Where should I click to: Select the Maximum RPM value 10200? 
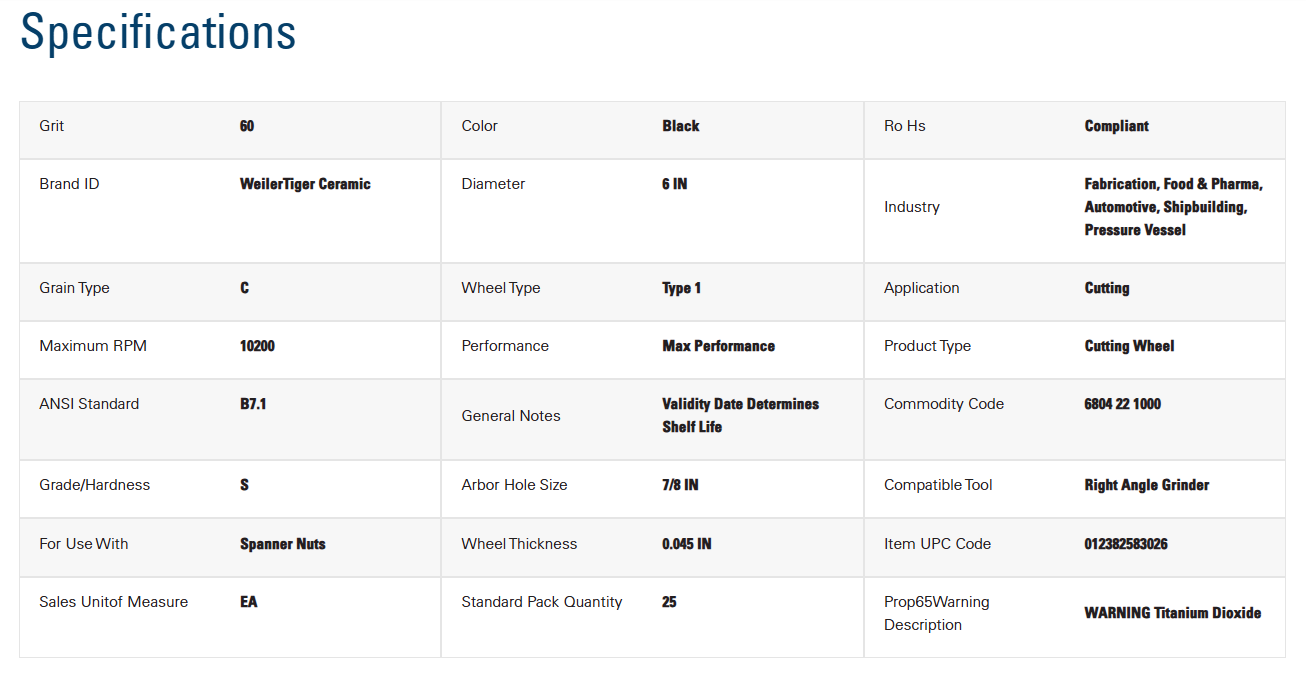pos(257,346)
